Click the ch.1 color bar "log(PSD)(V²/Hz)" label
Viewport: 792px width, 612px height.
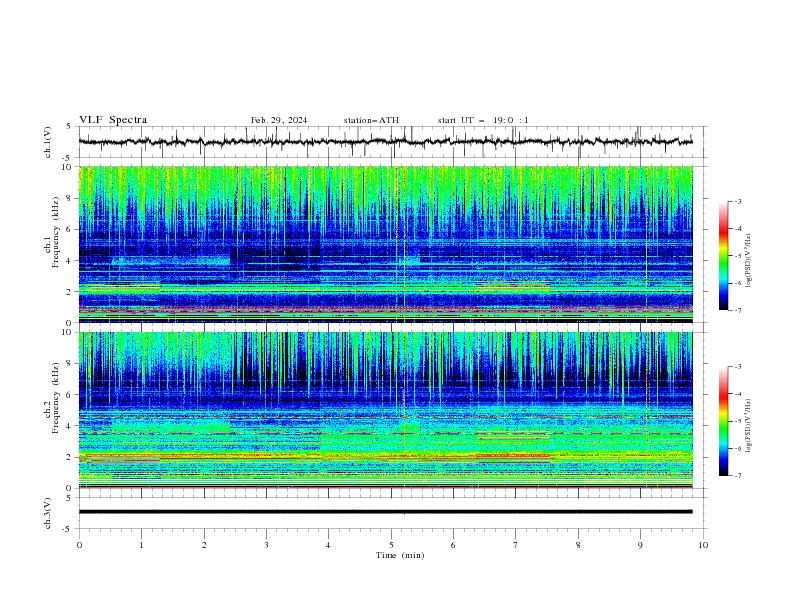point(748,261)
